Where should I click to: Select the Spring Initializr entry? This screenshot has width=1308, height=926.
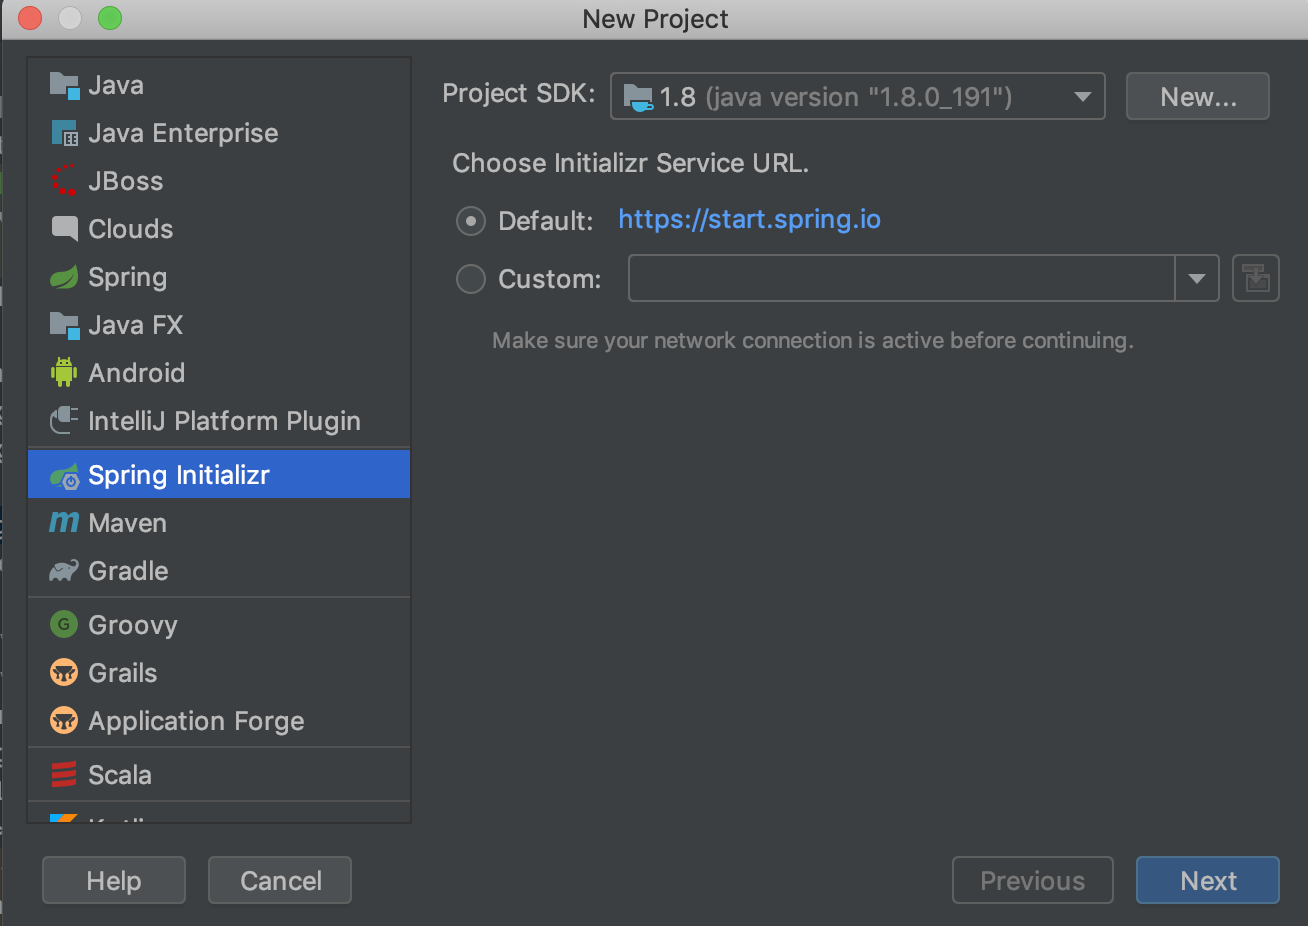219,475
